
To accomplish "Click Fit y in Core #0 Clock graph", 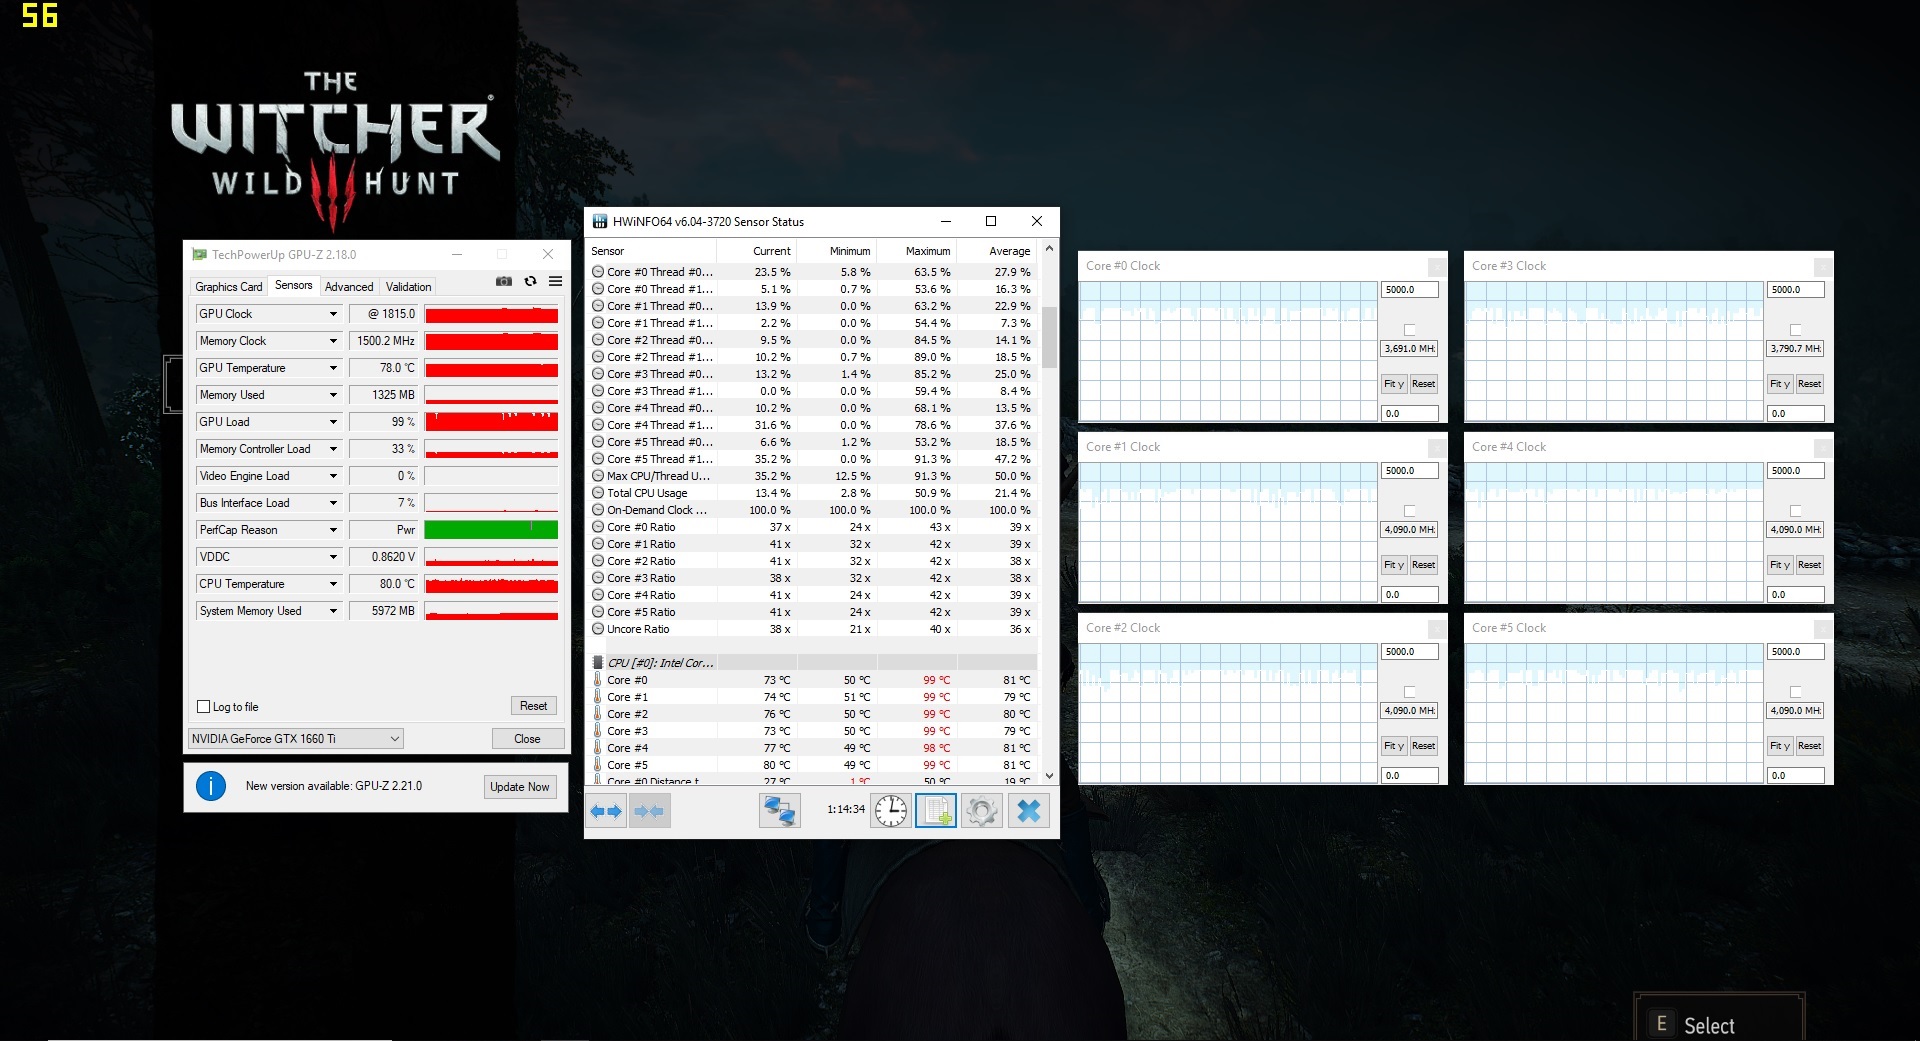I will pyautogui.click(x=1394, y=384).
